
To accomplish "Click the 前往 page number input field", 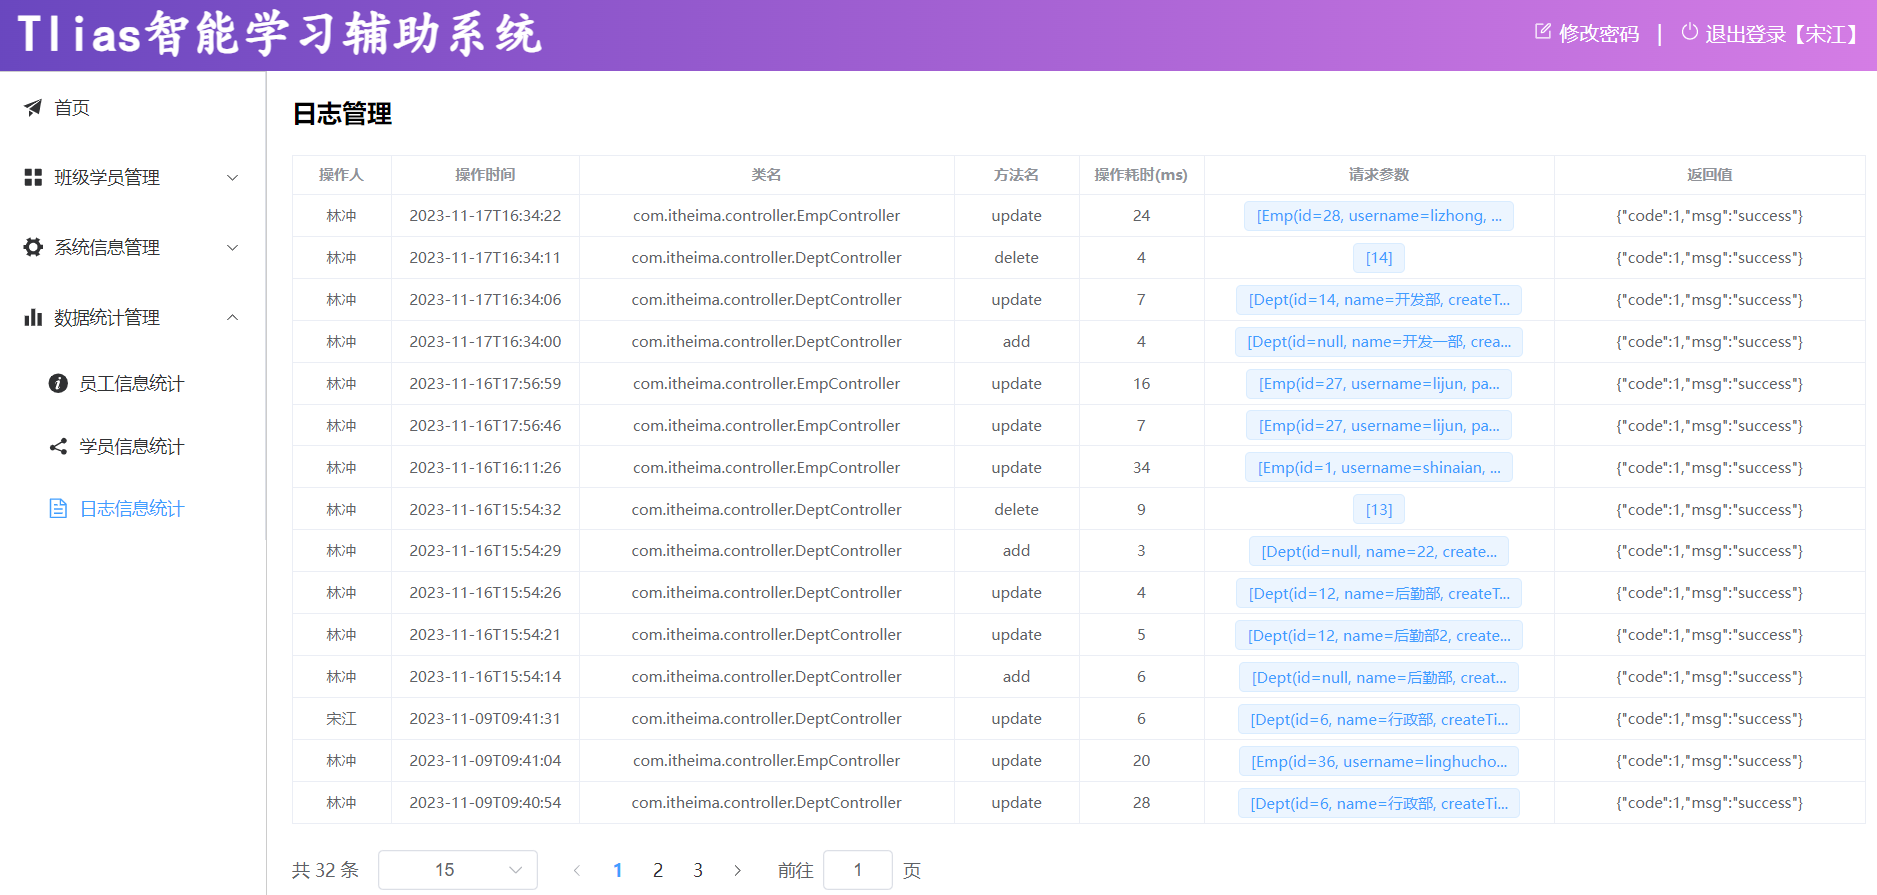I will click(857, 870).
